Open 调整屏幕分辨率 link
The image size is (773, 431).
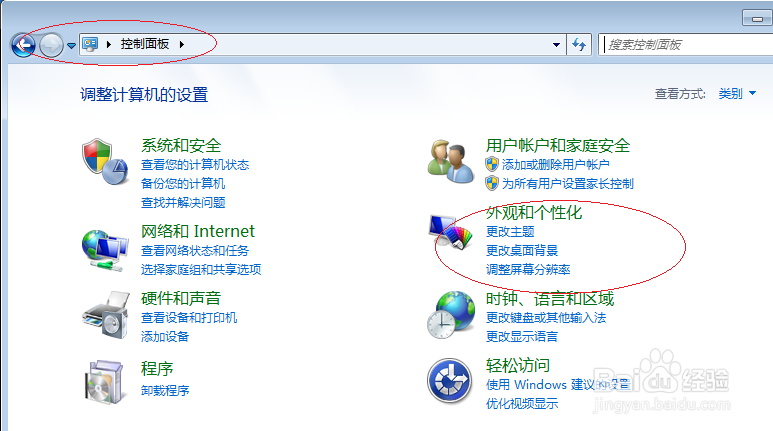(528, 269)
